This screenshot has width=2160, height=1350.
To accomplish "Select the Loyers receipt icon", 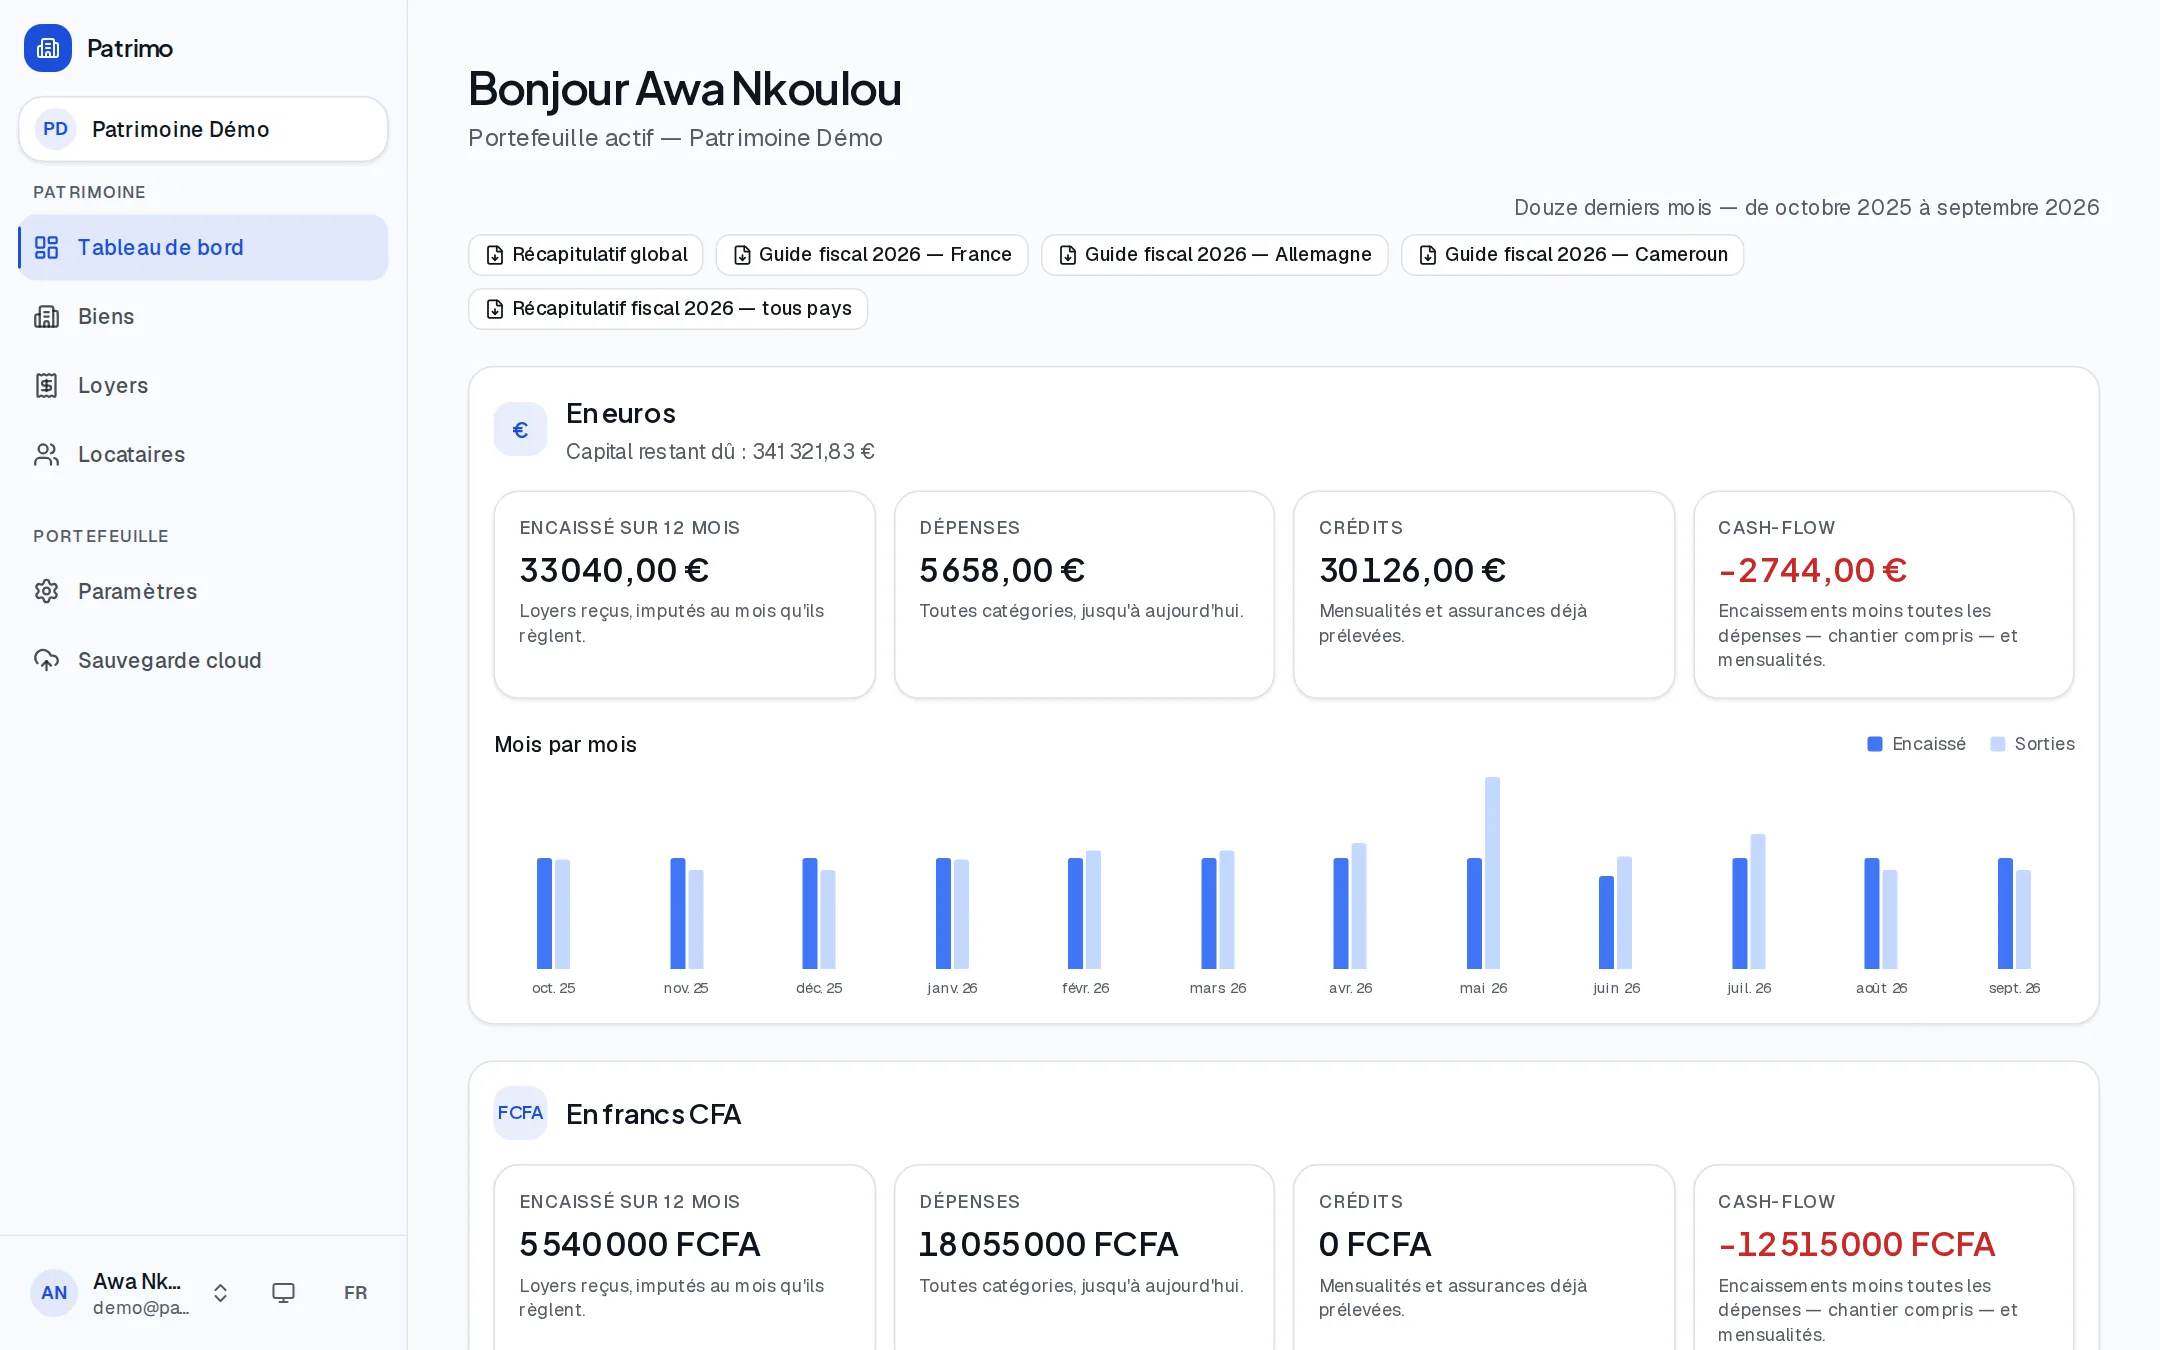I will click(47, 386).
